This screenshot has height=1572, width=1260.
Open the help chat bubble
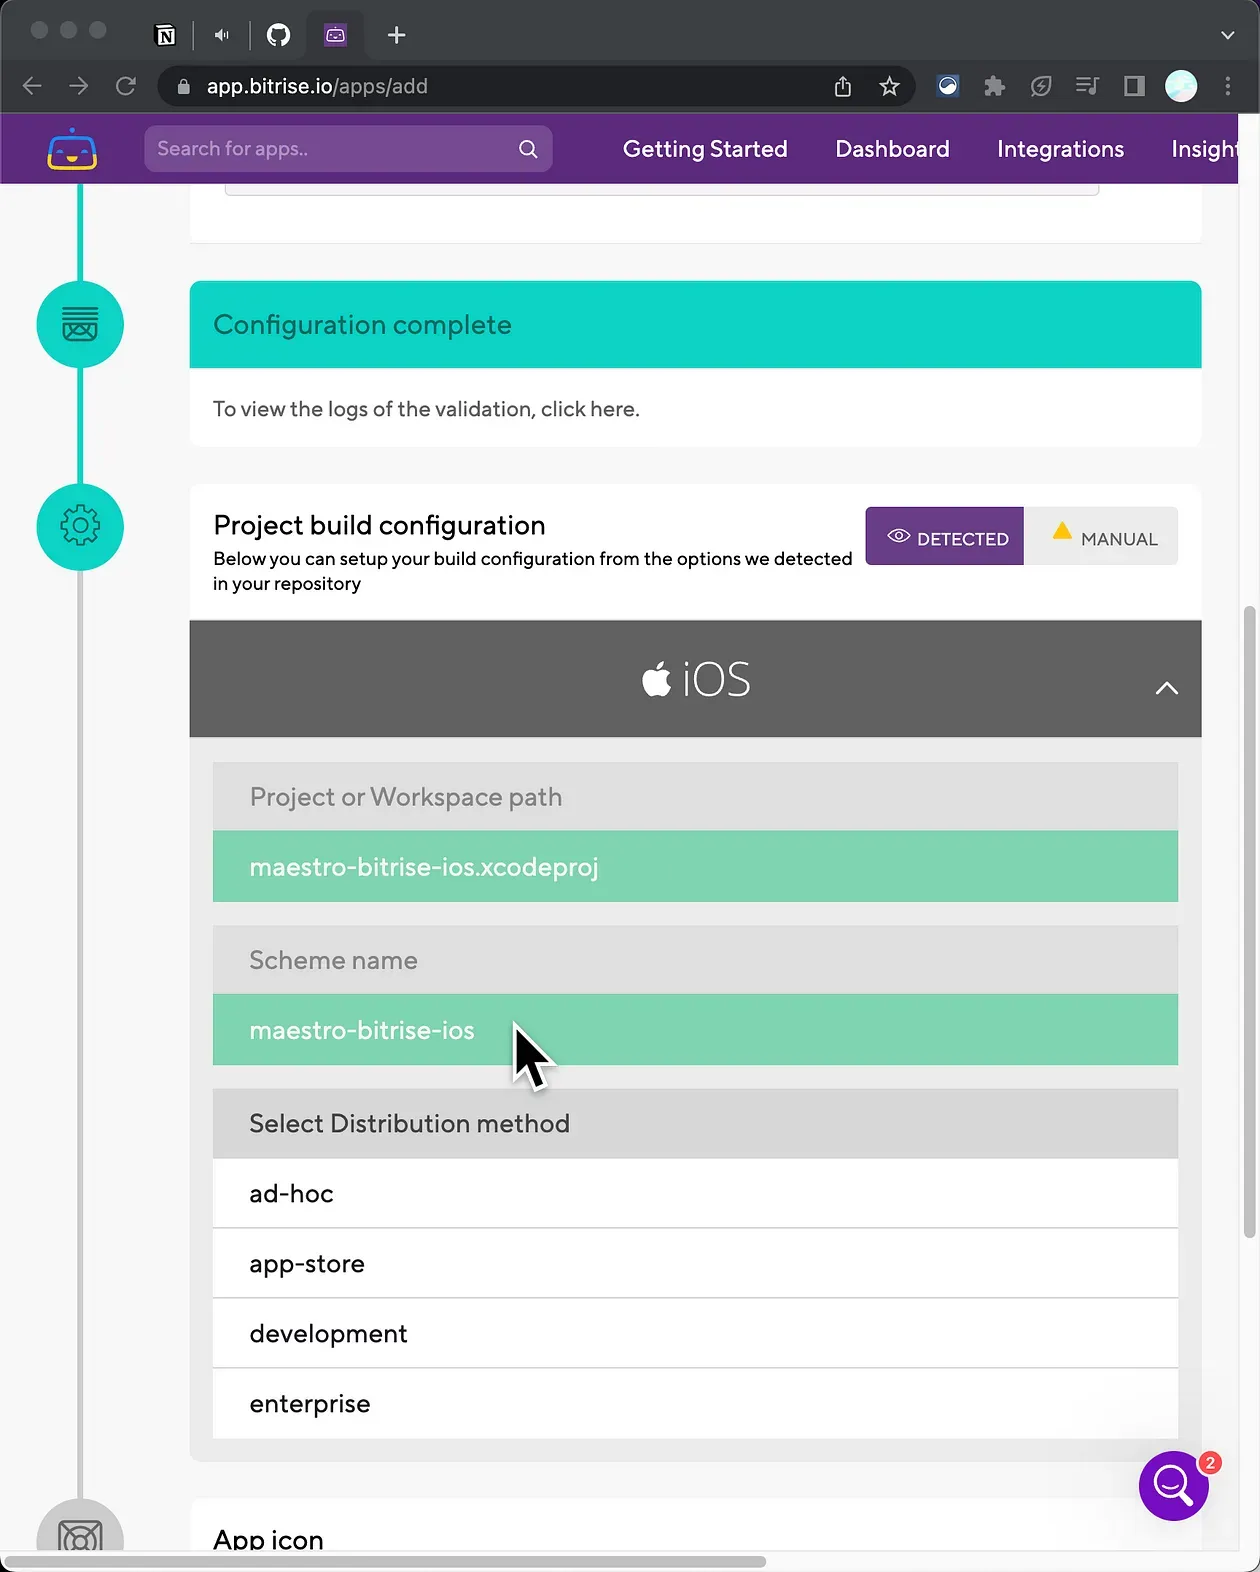click(x=1173, y=1486)
